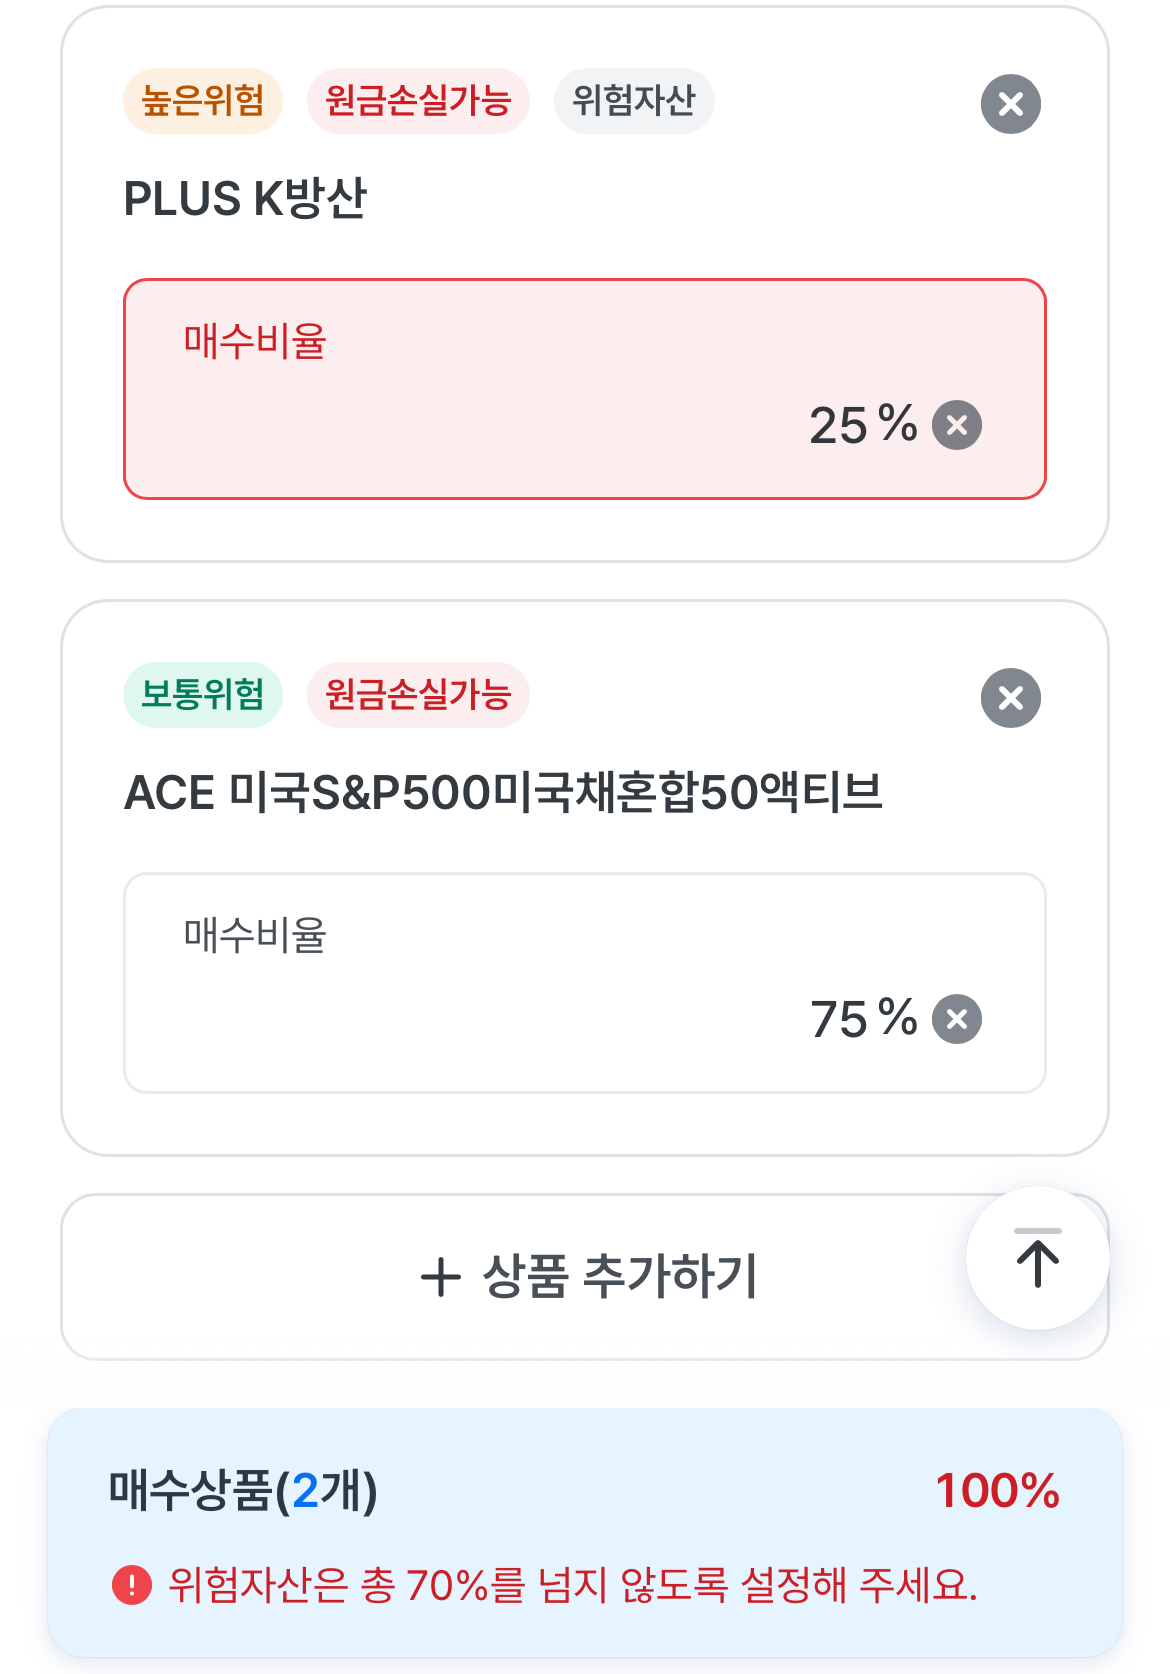Select the PLUS K방산 product name
This screenshot has width=1170, height=1674.
(246, 198)
